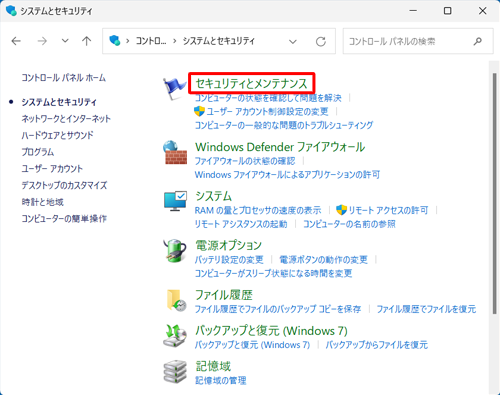Click ファイル履歴でファイルのバックアップ コピーを保存 link
This screenshot has height=395, width=500.
[x=278, y=309]
